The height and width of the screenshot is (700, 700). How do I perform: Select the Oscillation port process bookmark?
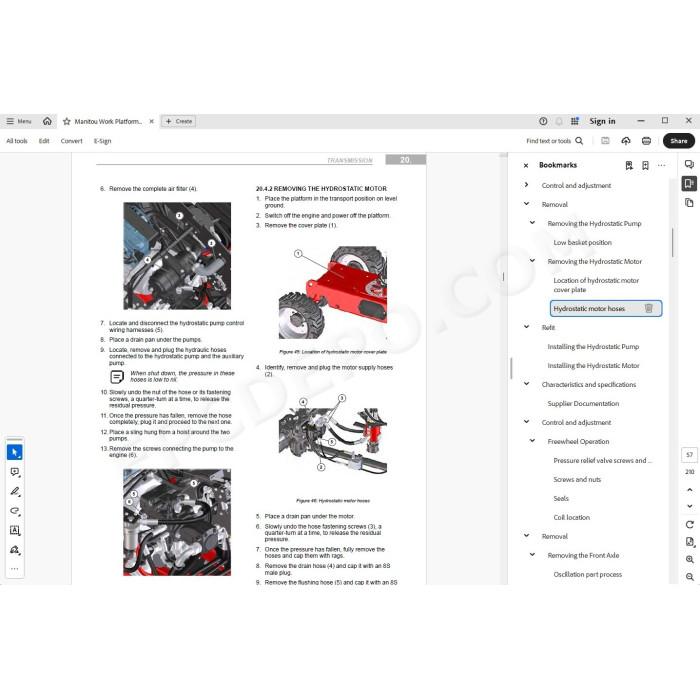[588, 575]
